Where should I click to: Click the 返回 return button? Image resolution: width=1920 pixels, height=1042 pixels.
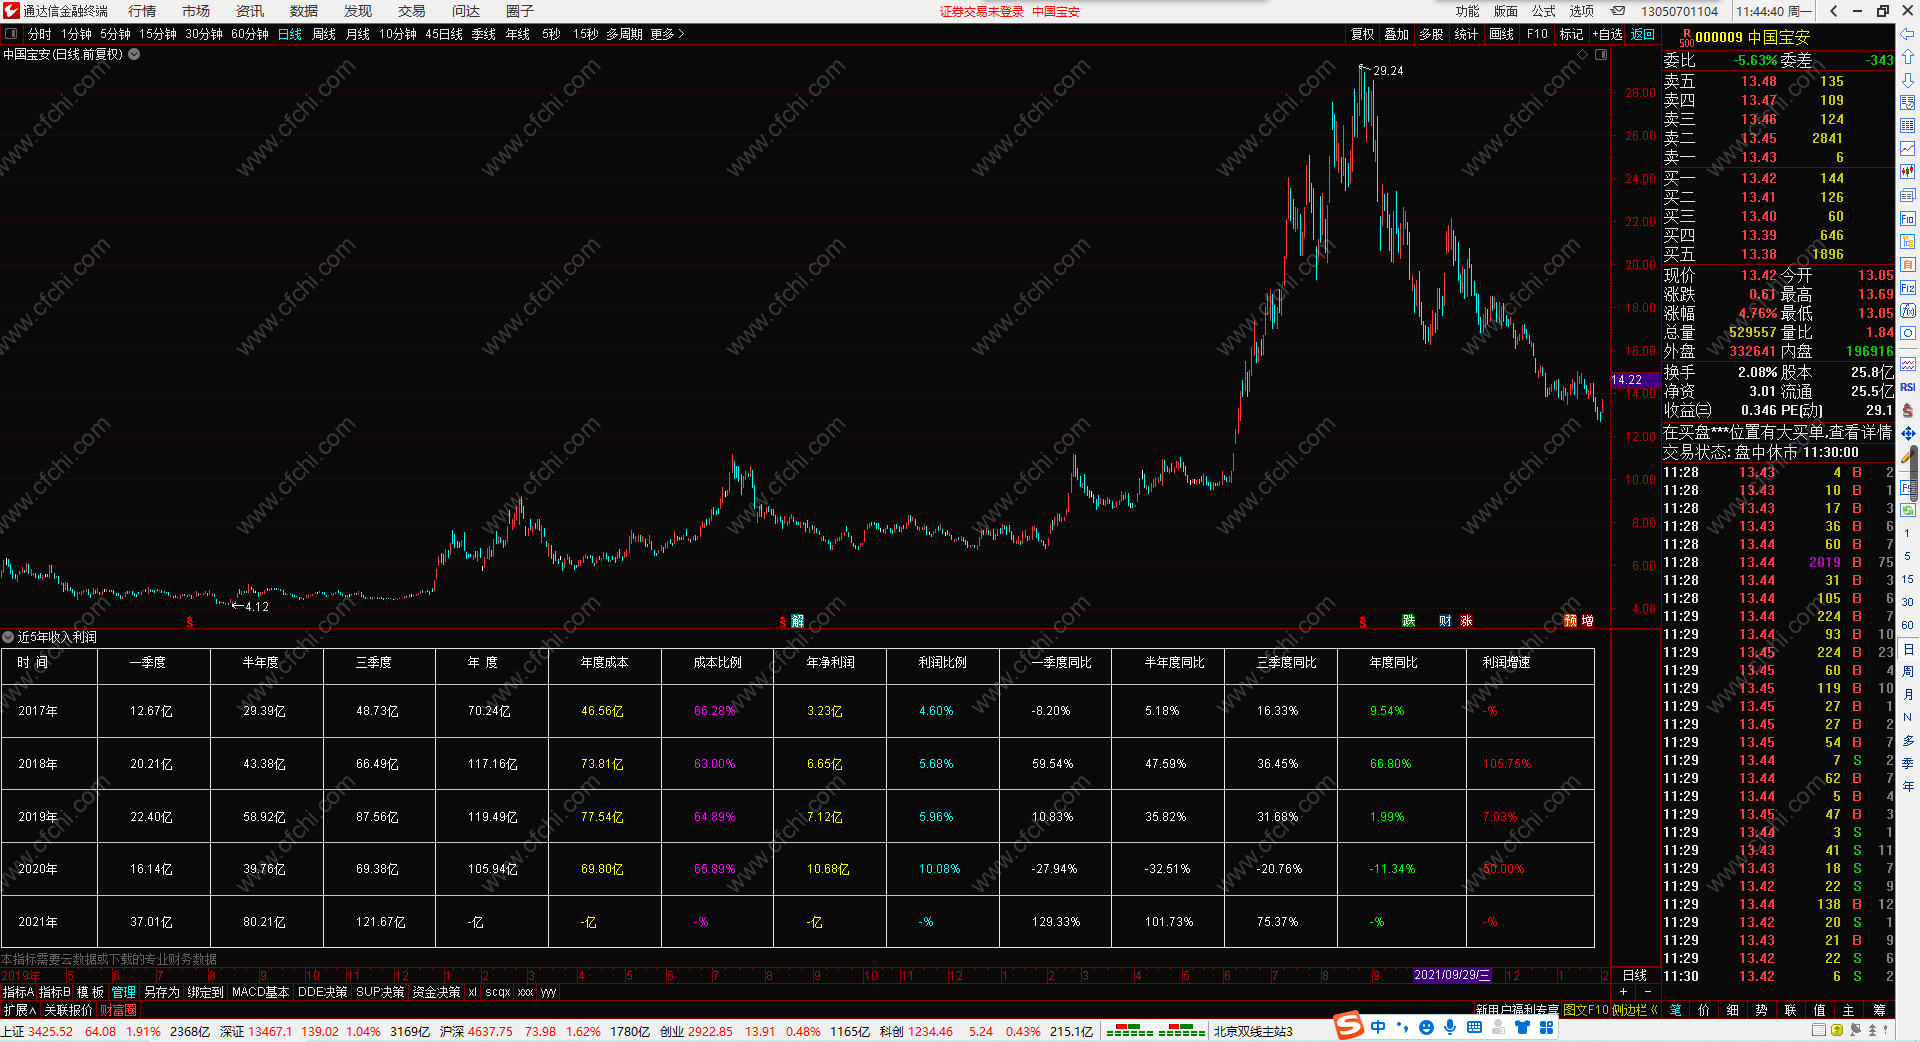[1643, 34]
